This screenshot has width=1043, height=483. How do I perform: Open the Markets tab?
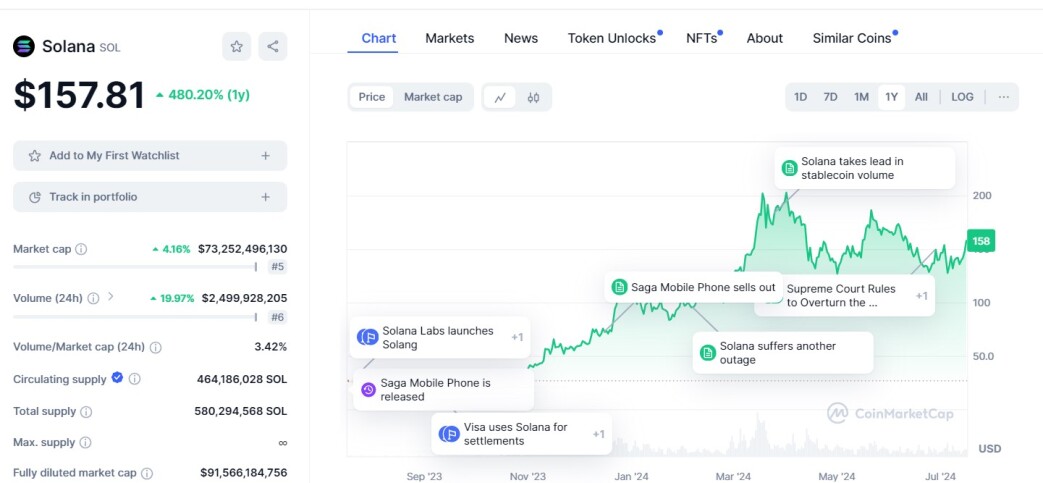click(x=450, y=38)
